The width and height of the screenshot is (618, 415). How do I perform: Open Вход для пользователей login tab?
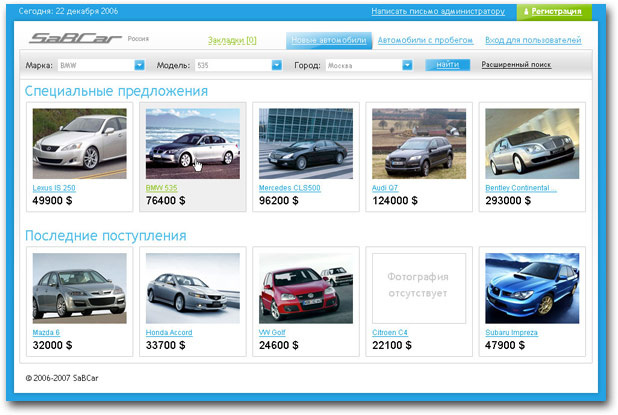(x=533, y=40)
